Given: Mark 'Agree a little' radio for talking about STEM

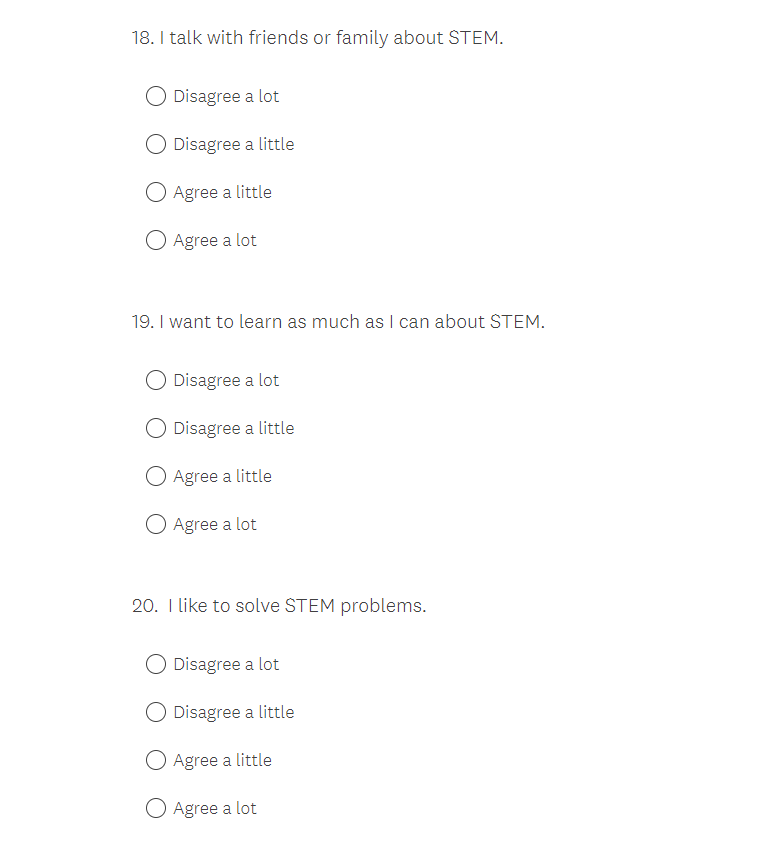Looking at the screenshot, I should pyautogui.click(x=156, y=192).
